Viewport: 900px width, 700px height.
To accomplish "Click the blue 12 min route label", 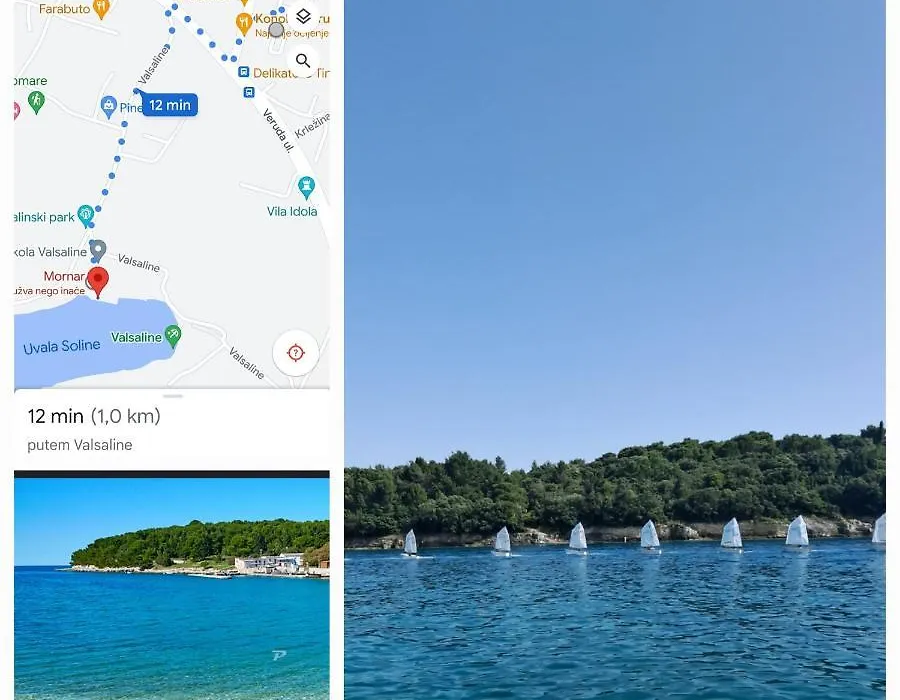I will (x=170, y=105).
